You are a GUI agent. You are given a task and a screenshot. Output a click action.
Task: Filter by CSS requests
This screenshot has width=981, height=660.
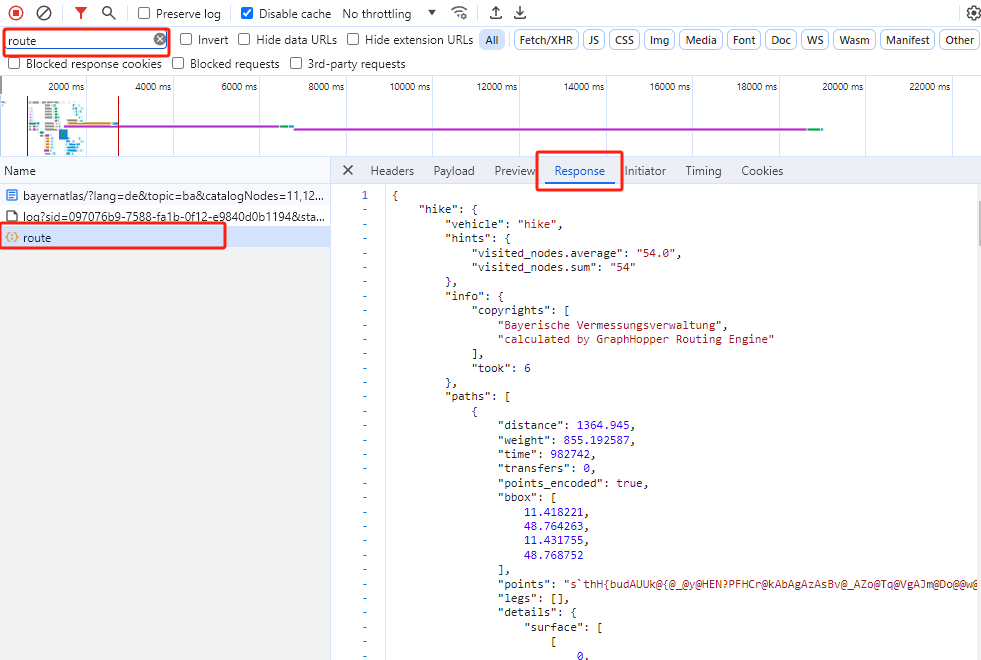pyautogui.click(x=624, y=40)
